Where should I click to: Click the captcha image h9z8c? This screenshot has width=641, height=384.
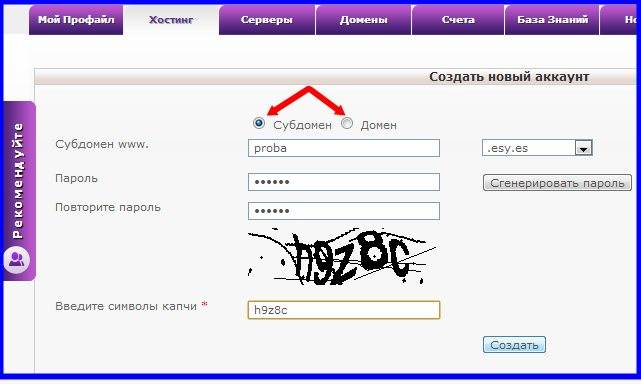(x=342, y=256)
